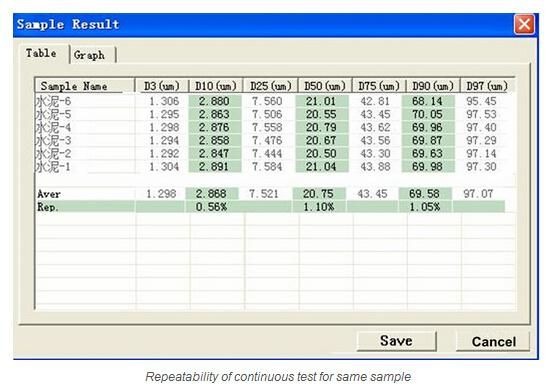This screenshot has width=553, height=389.
Task: Close the Sample Result dialog
Action: [x=524, y=24]
